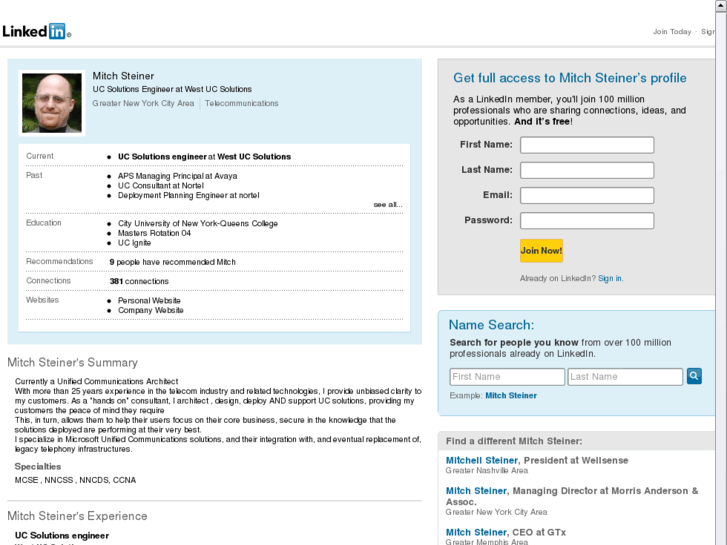This screenshot has height=545, width=727.
Task: Click West UC Solutions company name
Action: point(254,157)
